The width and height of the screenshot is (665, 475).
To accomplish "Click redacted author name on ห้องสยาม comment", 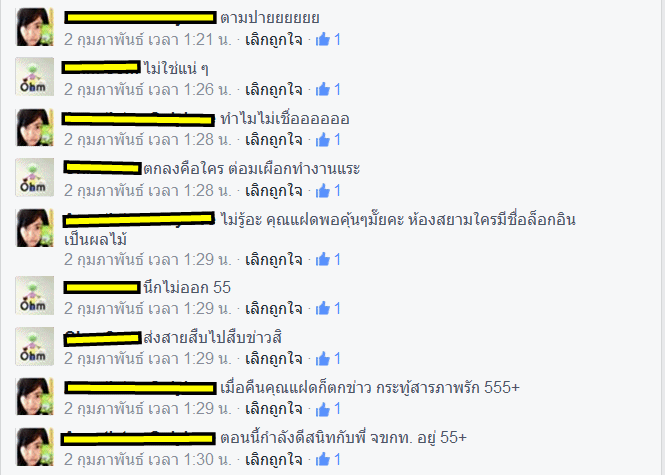I will pyautogui.click(x=139, y=219).
